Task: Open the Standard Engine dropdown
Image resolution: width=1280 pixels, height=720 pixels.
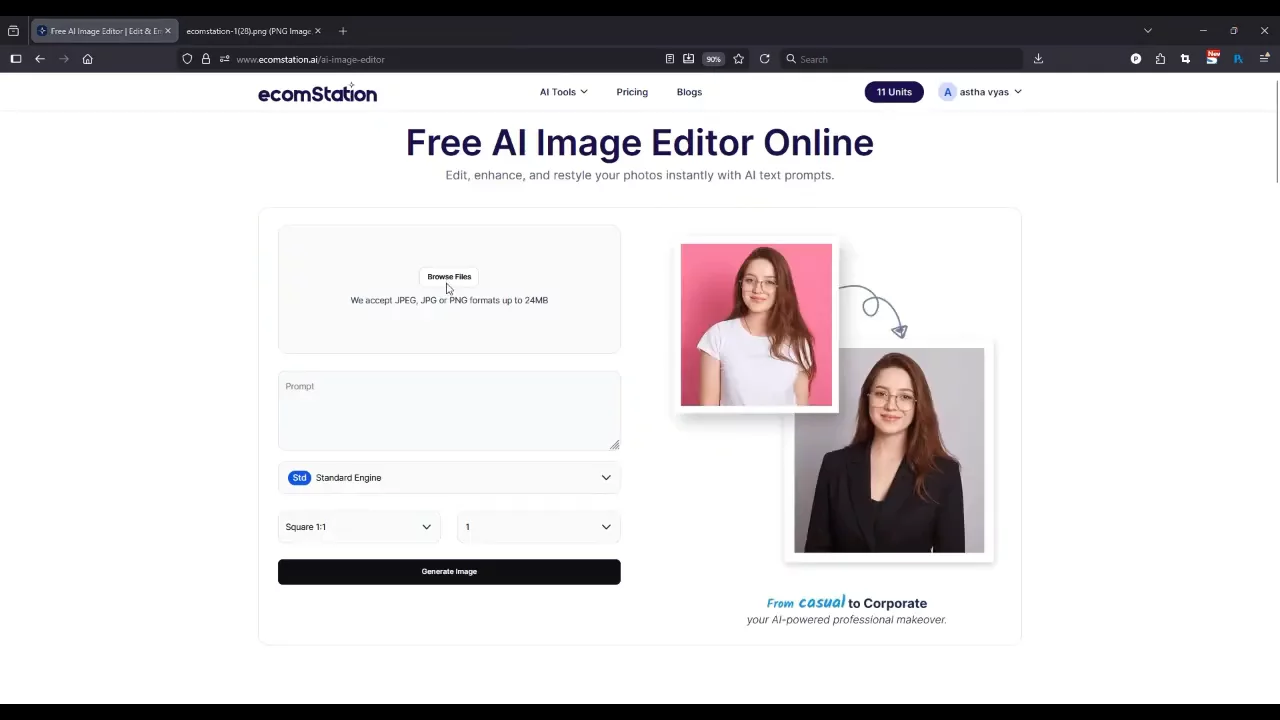Action: tap(449, 478)
